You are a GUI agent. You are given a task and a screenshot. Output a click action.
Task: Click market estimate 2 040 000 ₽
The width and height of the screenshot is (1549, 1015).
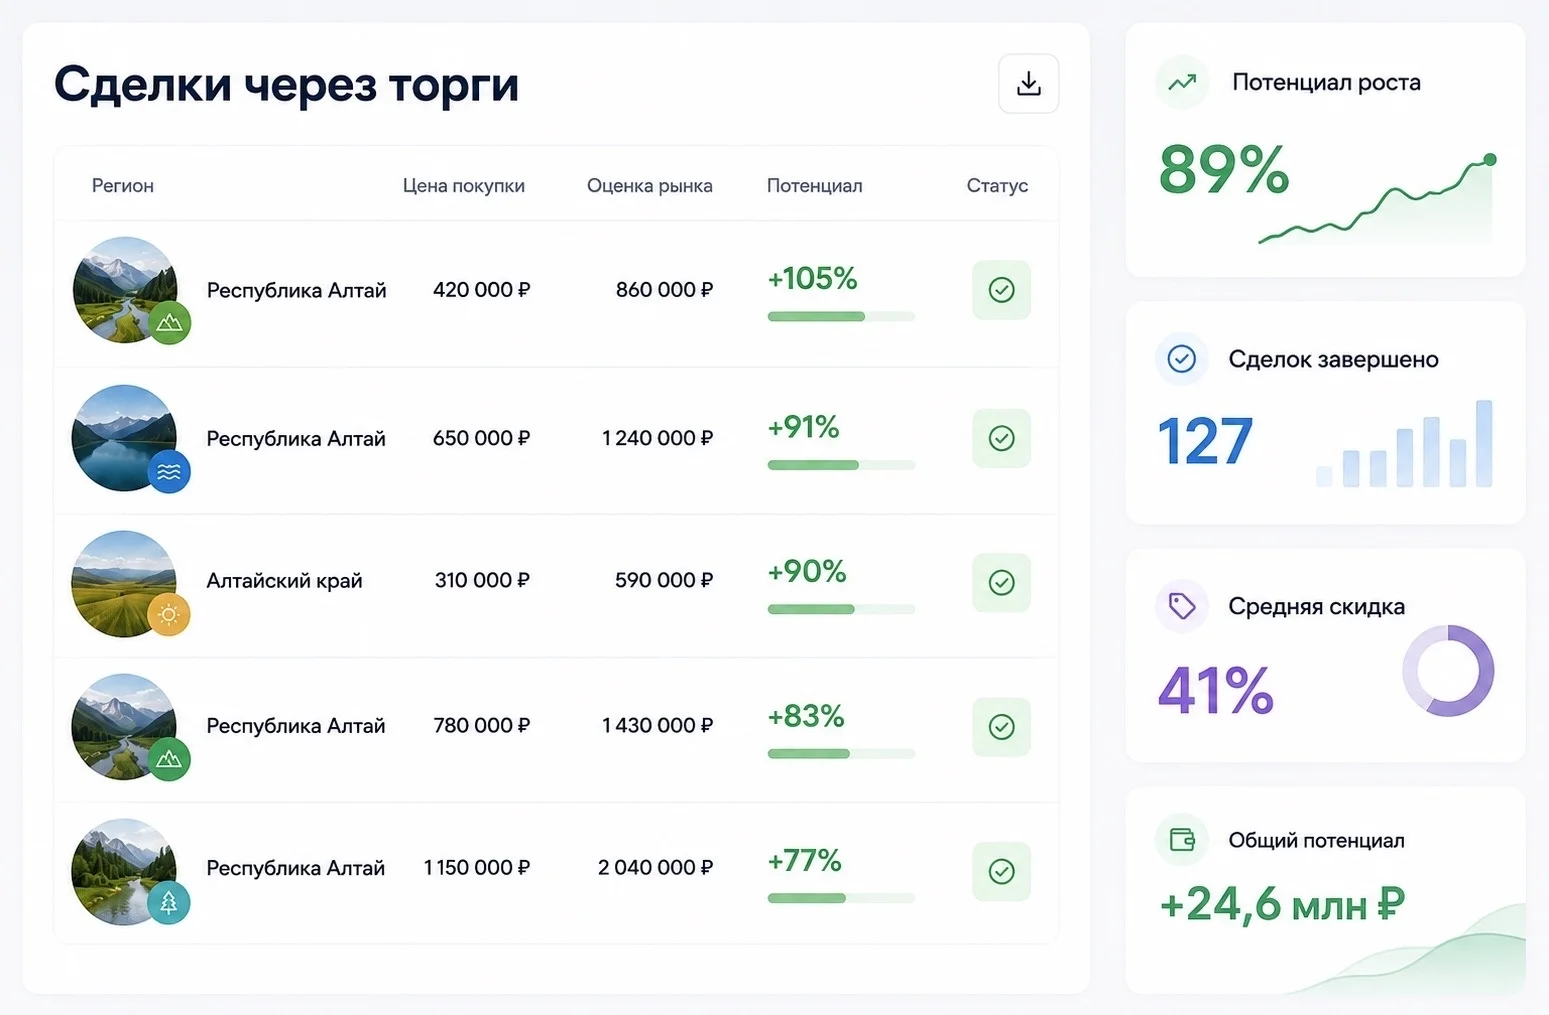click(x=655, y=867)
